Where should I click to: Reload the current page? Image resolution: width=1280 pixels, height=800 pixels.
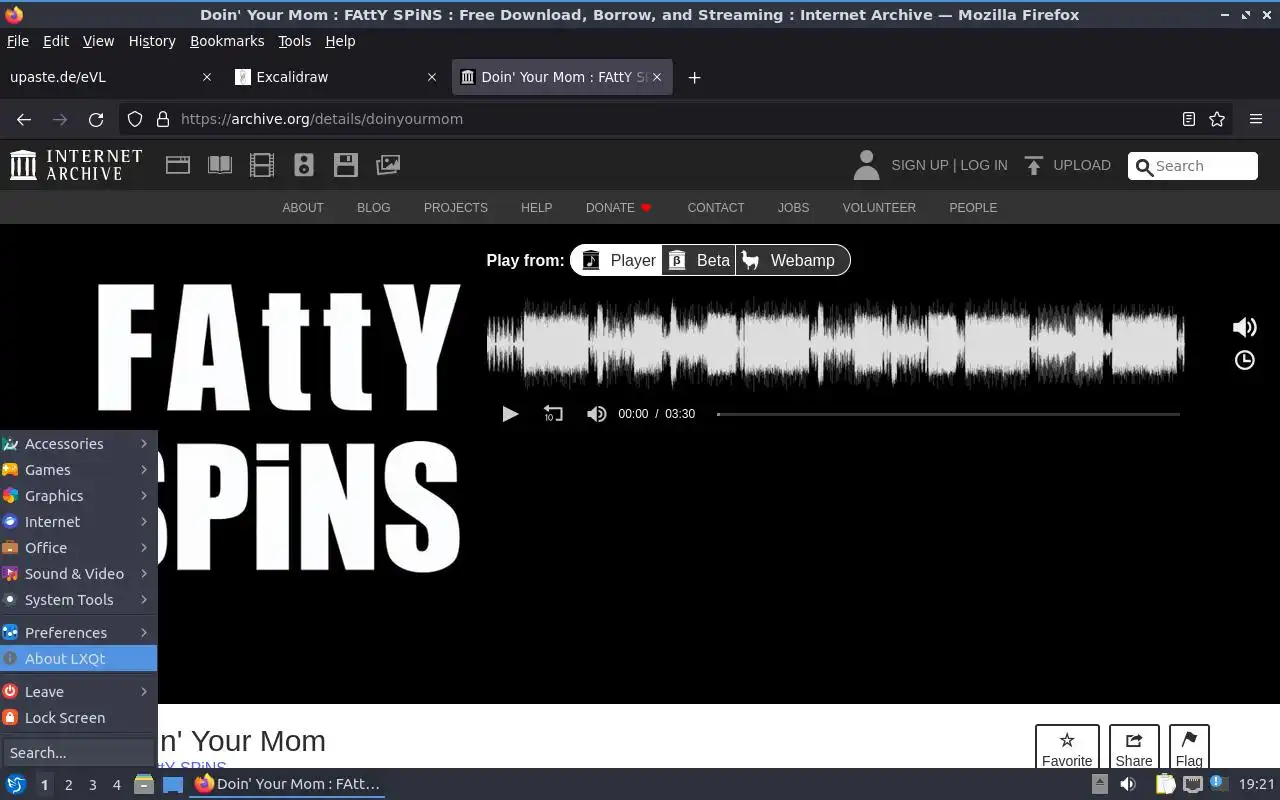pyautogui.click(x=96, y=119)
